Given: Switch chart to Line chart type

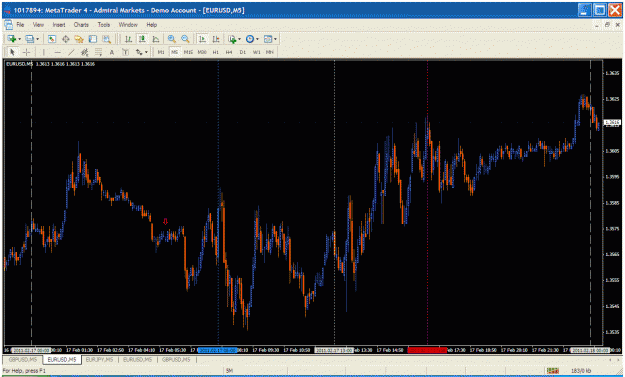Looking at the screenshot, I should pyautogui.click(x=155, y=39).
